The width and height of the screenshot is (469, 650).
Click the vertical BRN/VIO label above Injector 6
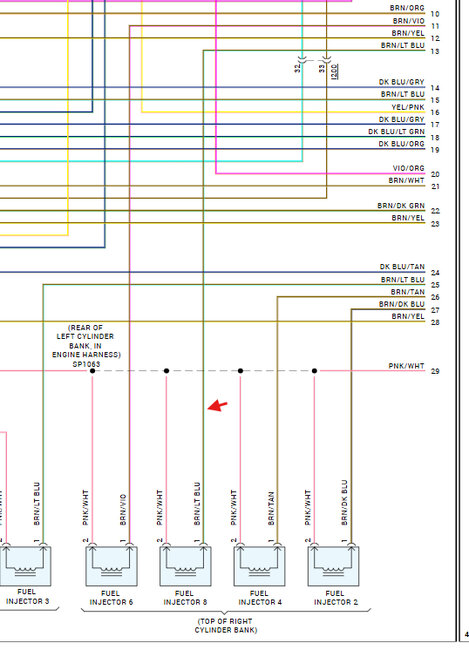(x=123, y=510)
